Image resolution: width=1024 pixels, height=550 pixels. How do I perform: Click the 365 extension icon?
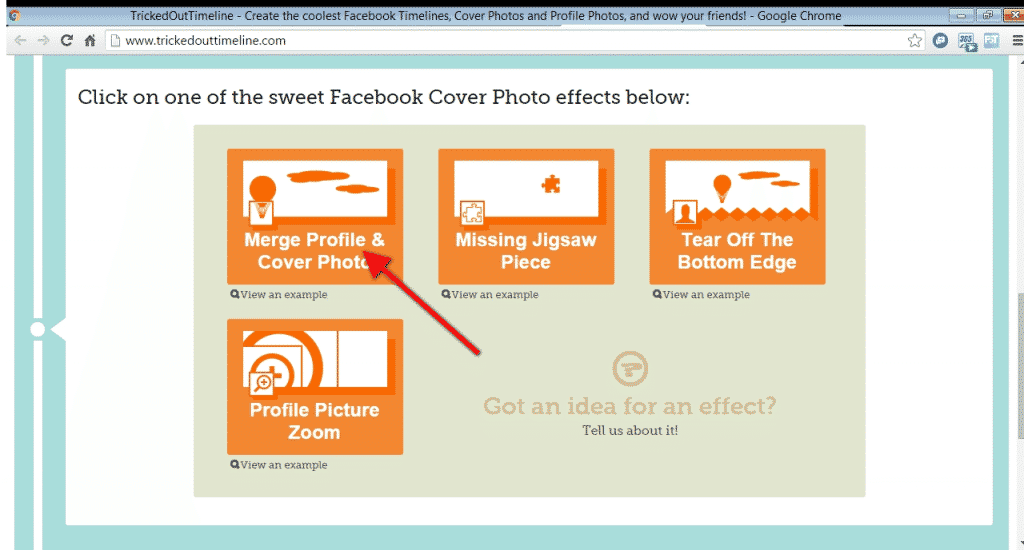click(967, 42)
